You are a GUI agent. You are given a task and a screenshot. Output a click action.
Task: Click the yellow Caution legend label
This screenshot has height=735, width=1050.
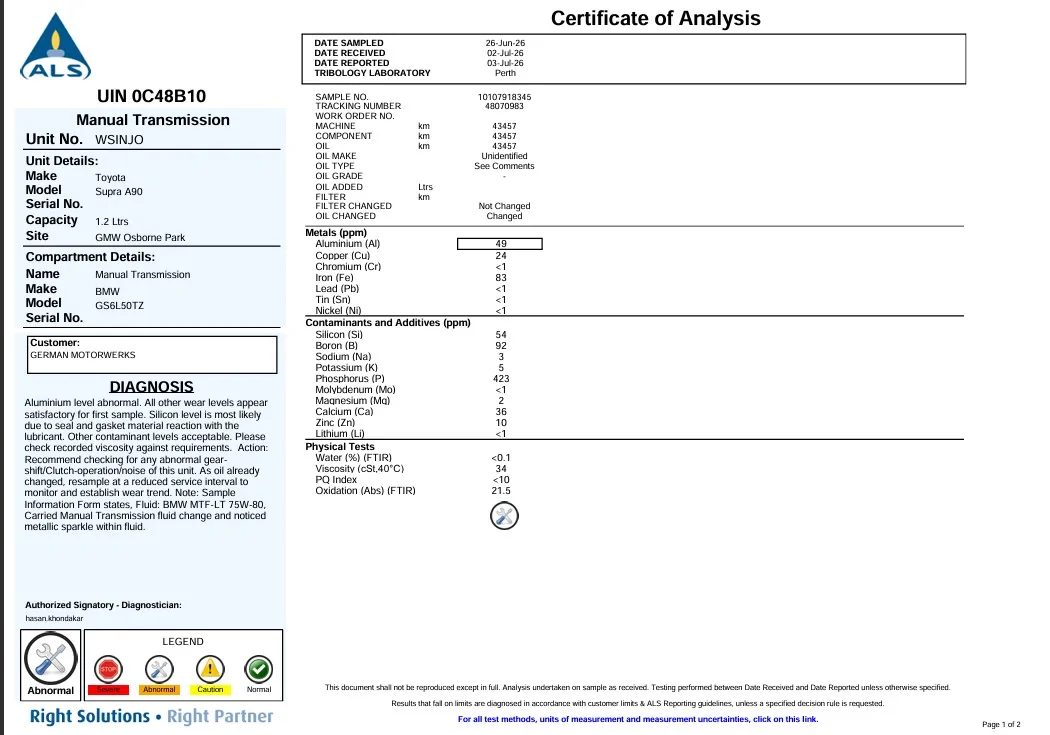coord(210,689)
